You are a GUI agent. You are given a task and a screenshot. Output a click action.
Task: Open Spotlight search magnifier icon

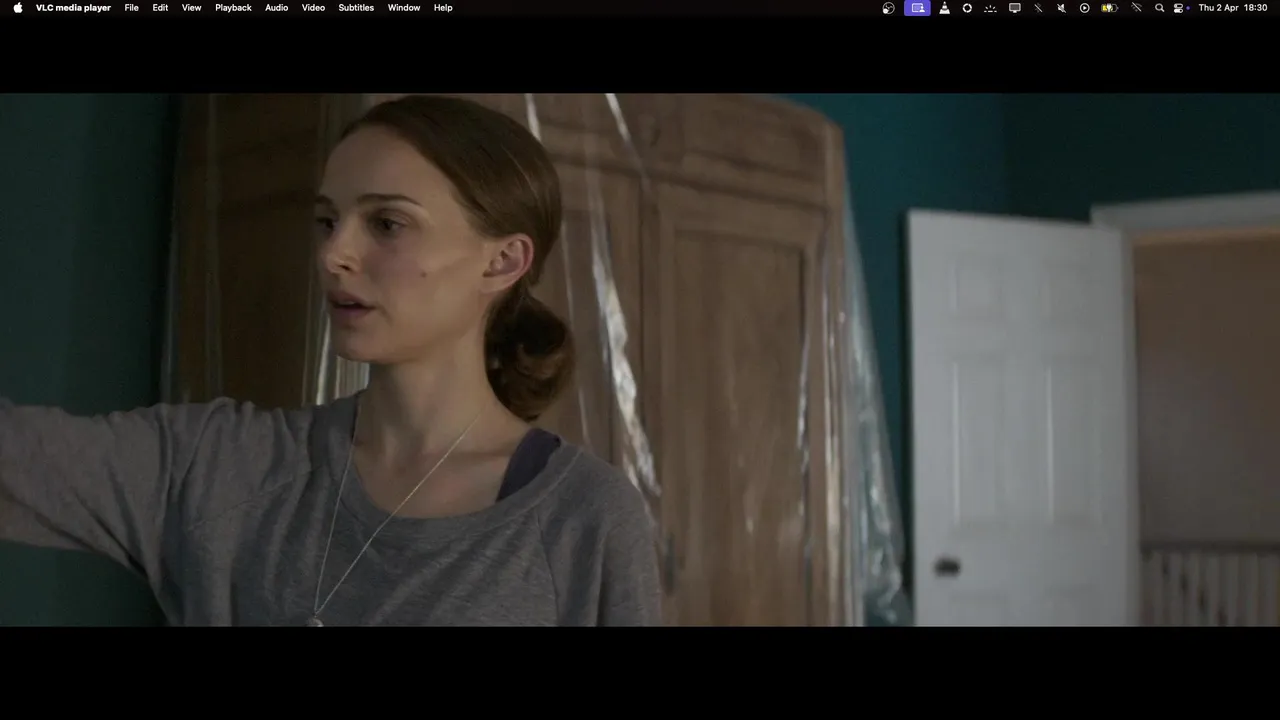coord(1160,8)
